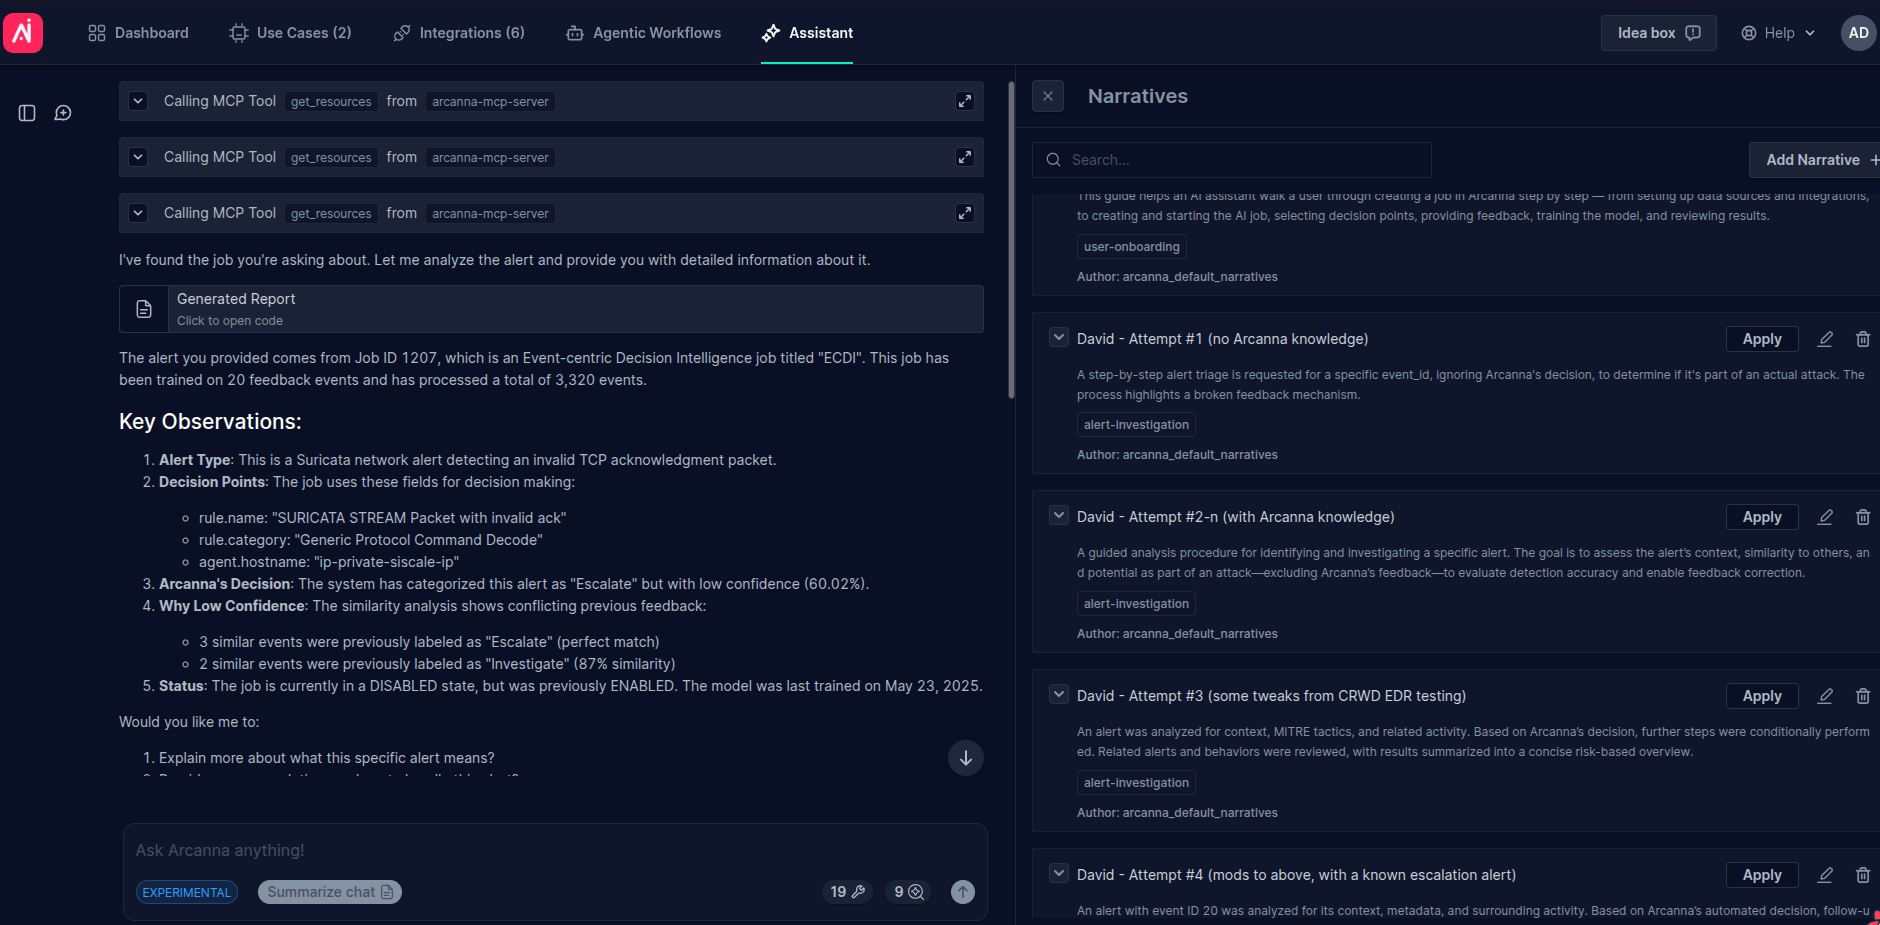This screenshot has height=925, width=1880.
Task: Open the 9 resources counter
Action: click(x=908, y=892)
